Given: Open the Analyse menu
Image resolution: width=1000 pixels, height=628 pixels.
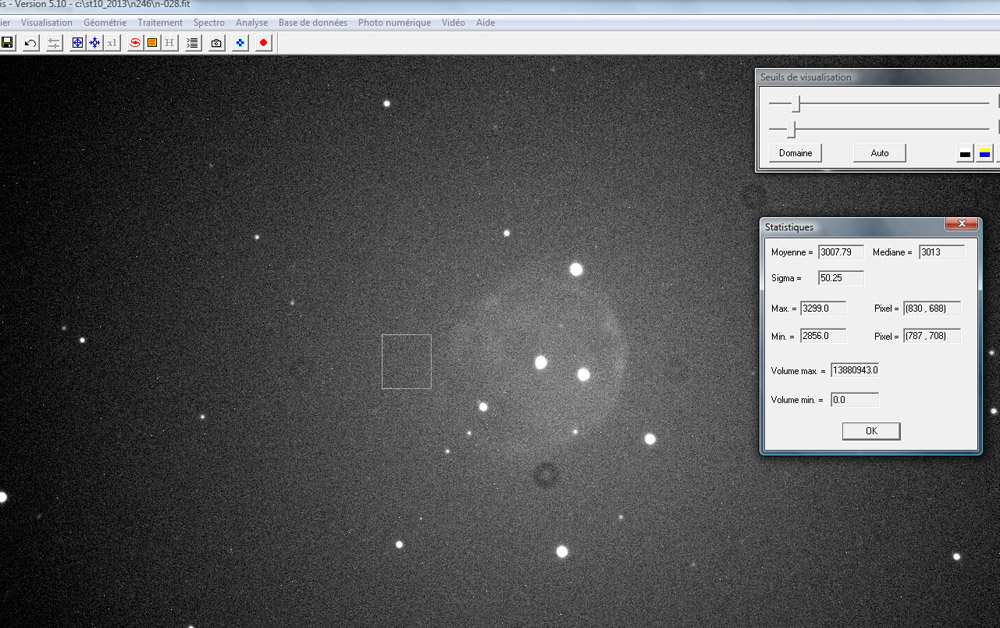Looking at the screenshot, I should [252, 22].
